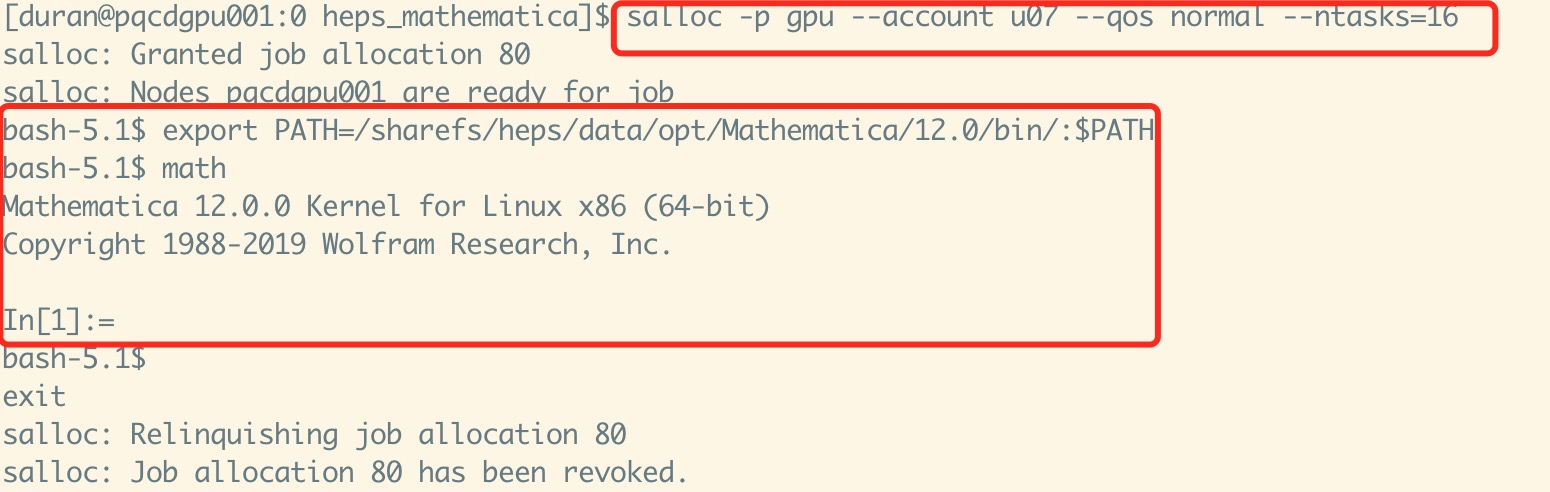Viewport: 1550px width, 492px height.
Task: Click the Mathematica 12.0.0 Kernel banner line
Action: click(387, 207)
